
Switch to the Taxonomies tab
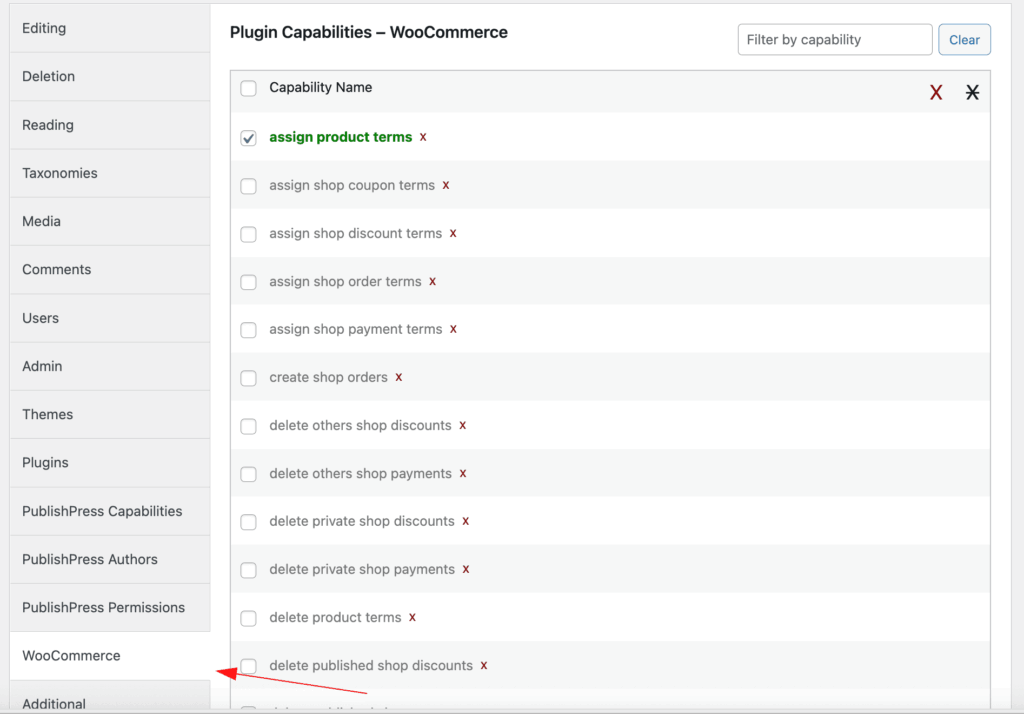coord(110,173)
